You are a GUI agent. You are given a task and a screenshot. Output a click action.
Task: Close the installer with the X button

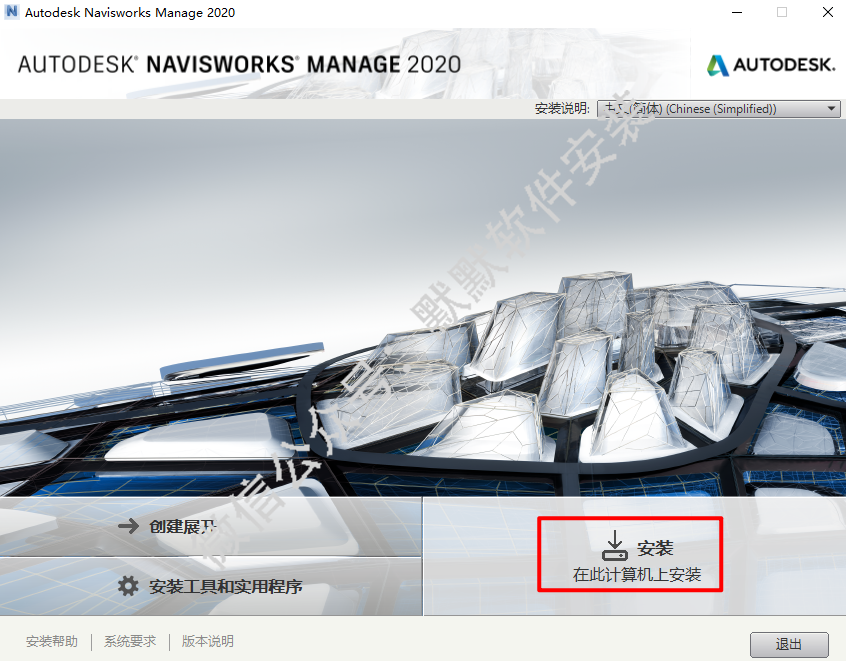pyautogui.click(x=828, y=12)
